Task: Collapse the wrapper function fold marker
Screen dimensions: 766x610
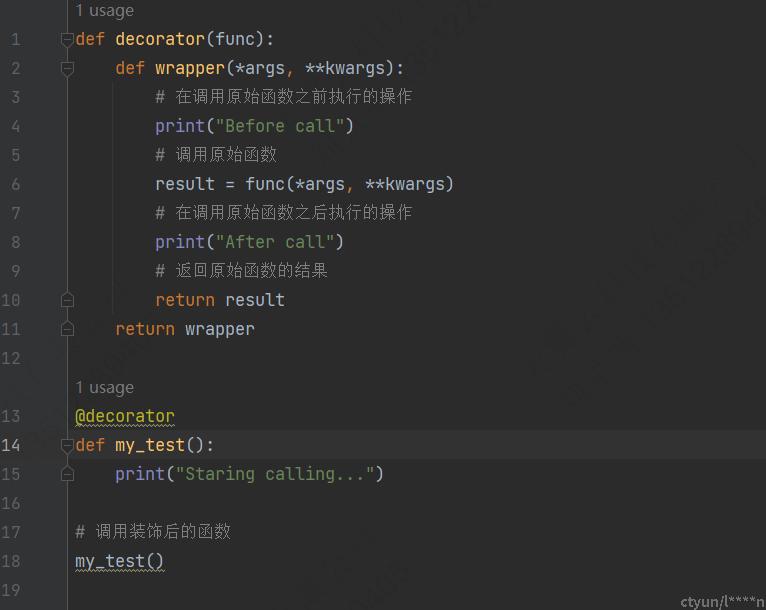Action: [67, 69]
